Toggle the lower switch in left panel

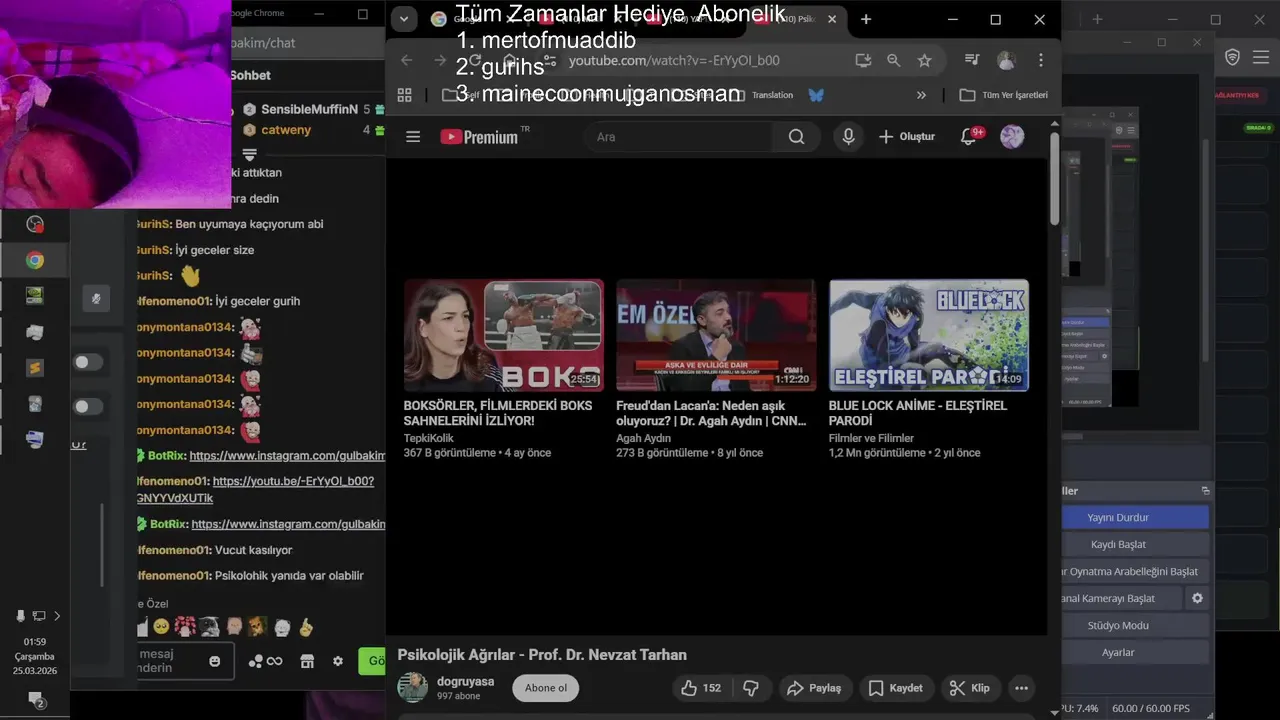coord(88,406)
